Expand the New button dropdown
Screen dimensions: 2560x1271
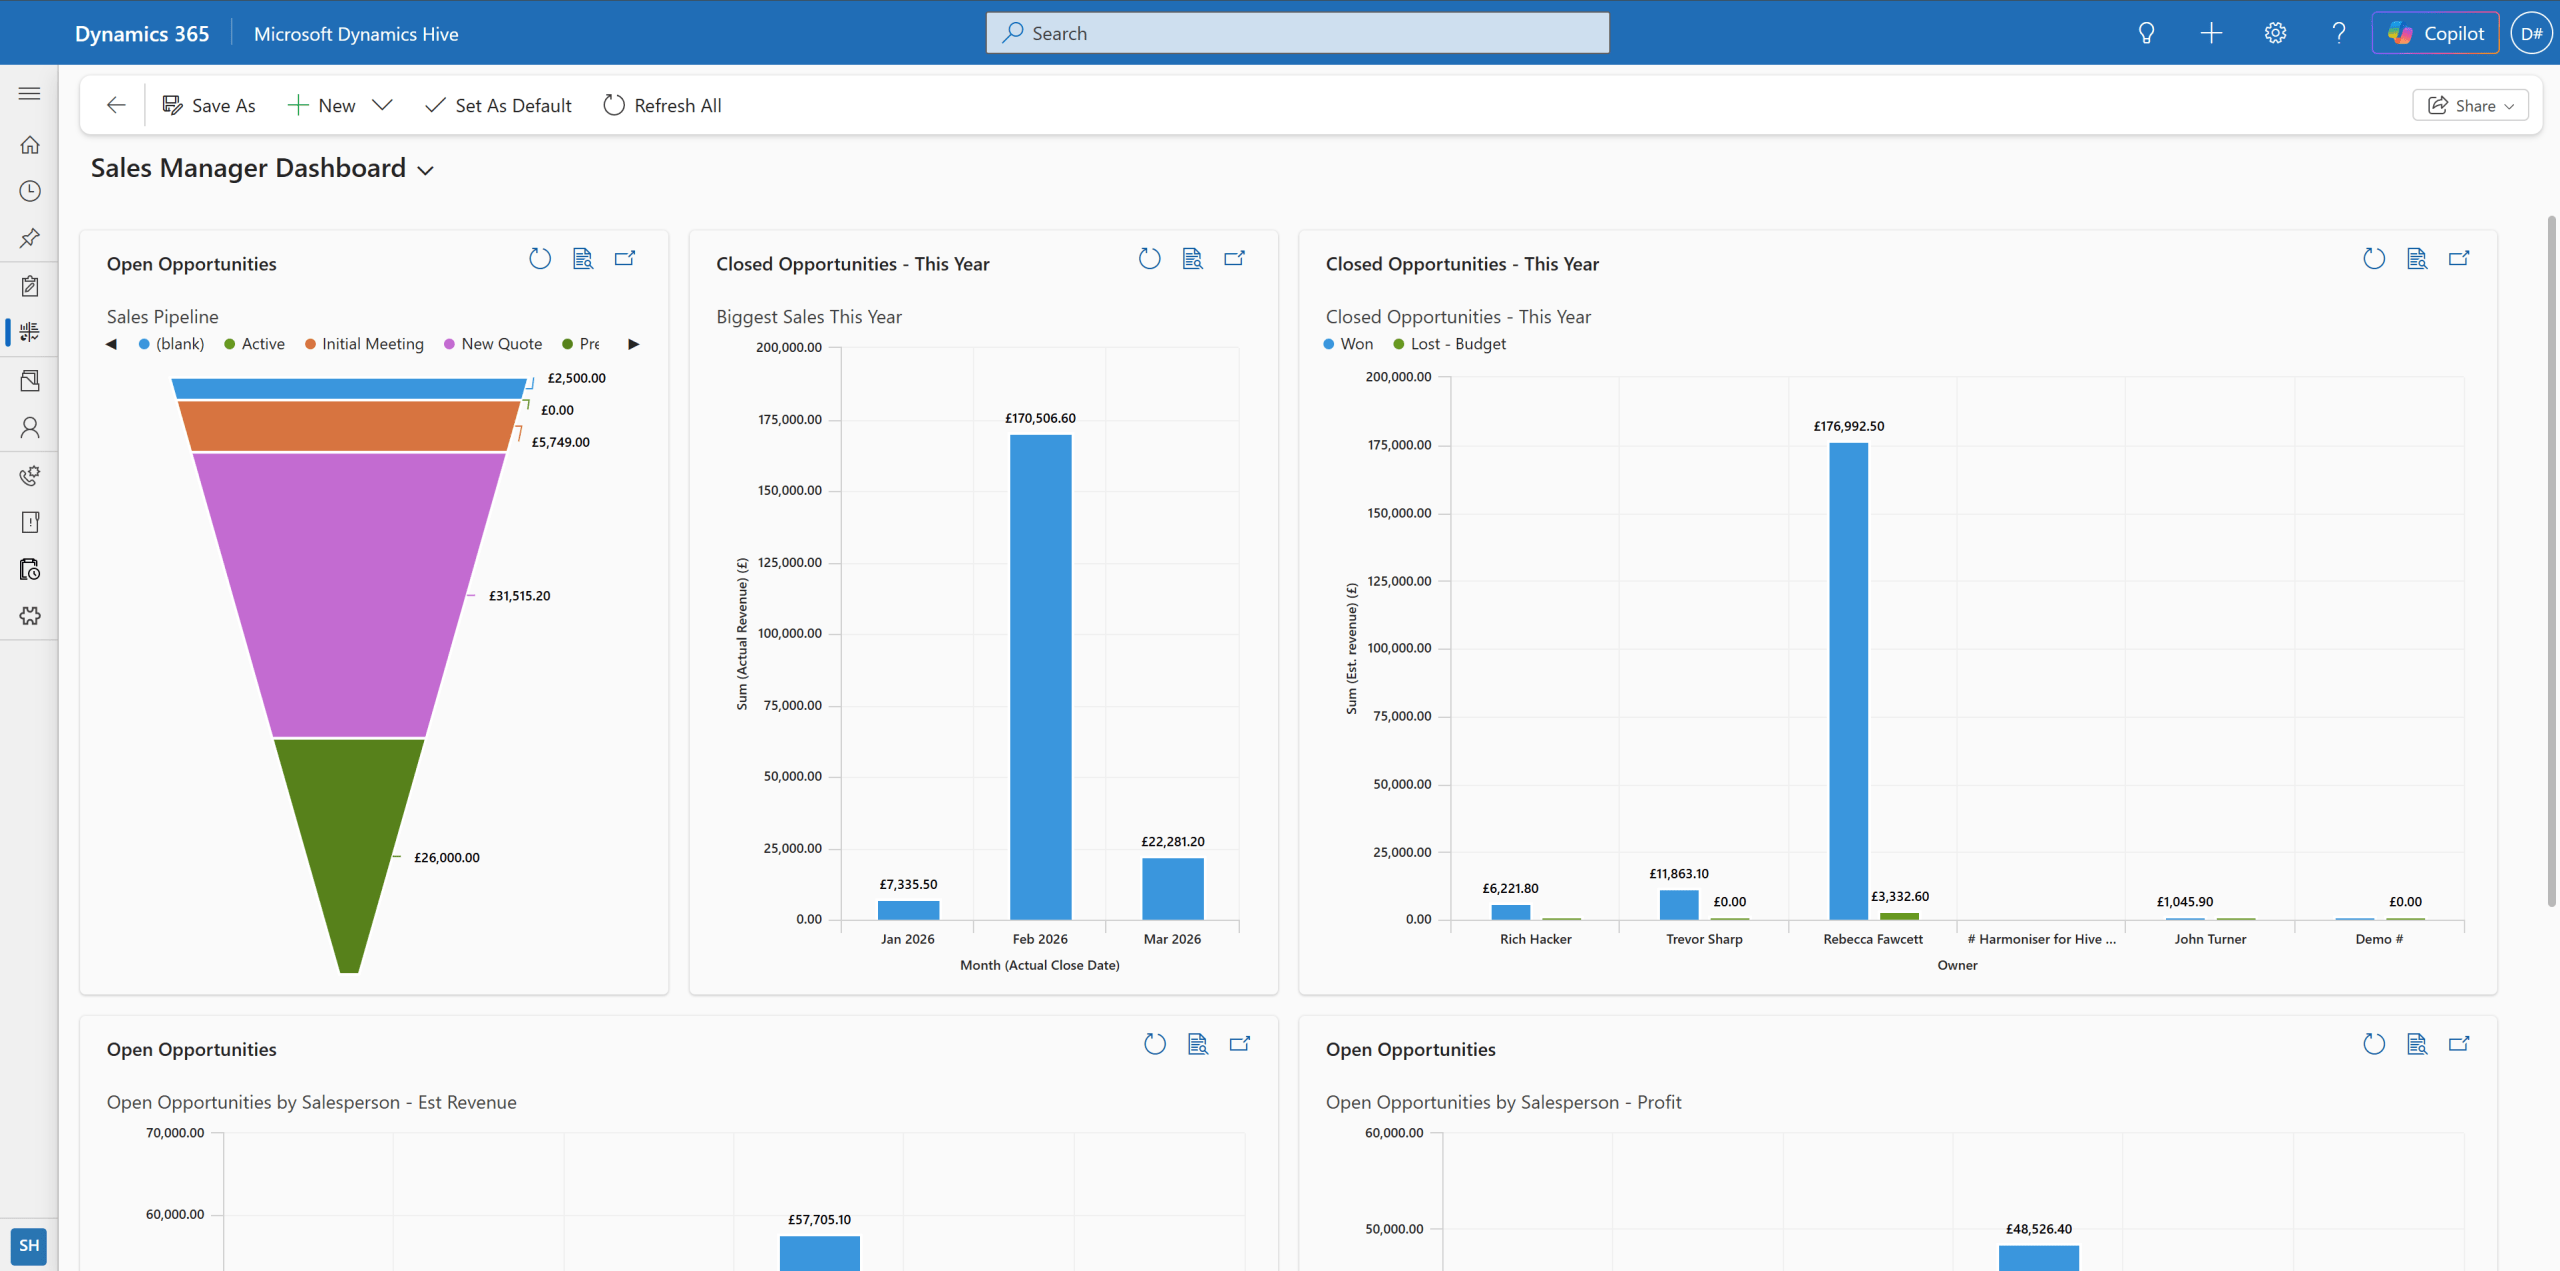tap(383, 105)
